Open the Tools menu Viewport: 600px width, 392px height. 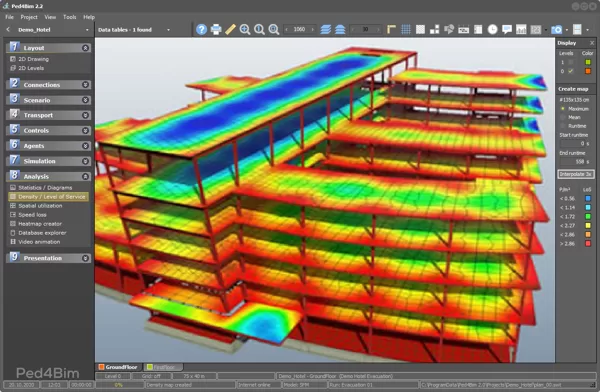click(x=70, y=17)
